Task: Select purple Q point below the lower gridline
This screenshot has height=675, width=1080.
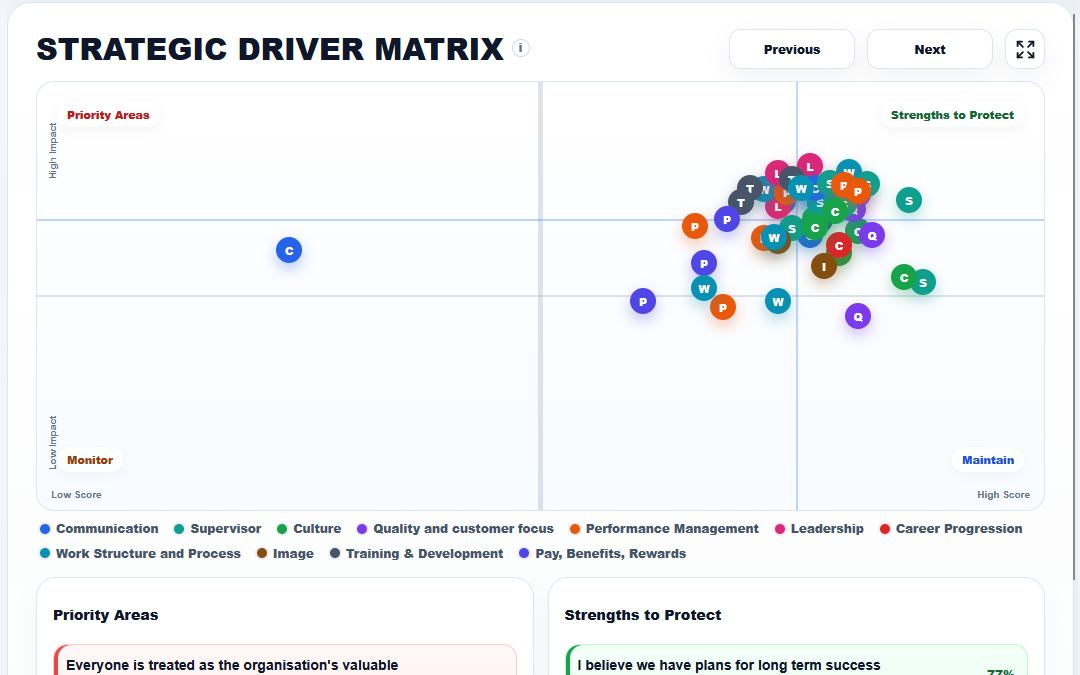Action: (x=858, y=317)
